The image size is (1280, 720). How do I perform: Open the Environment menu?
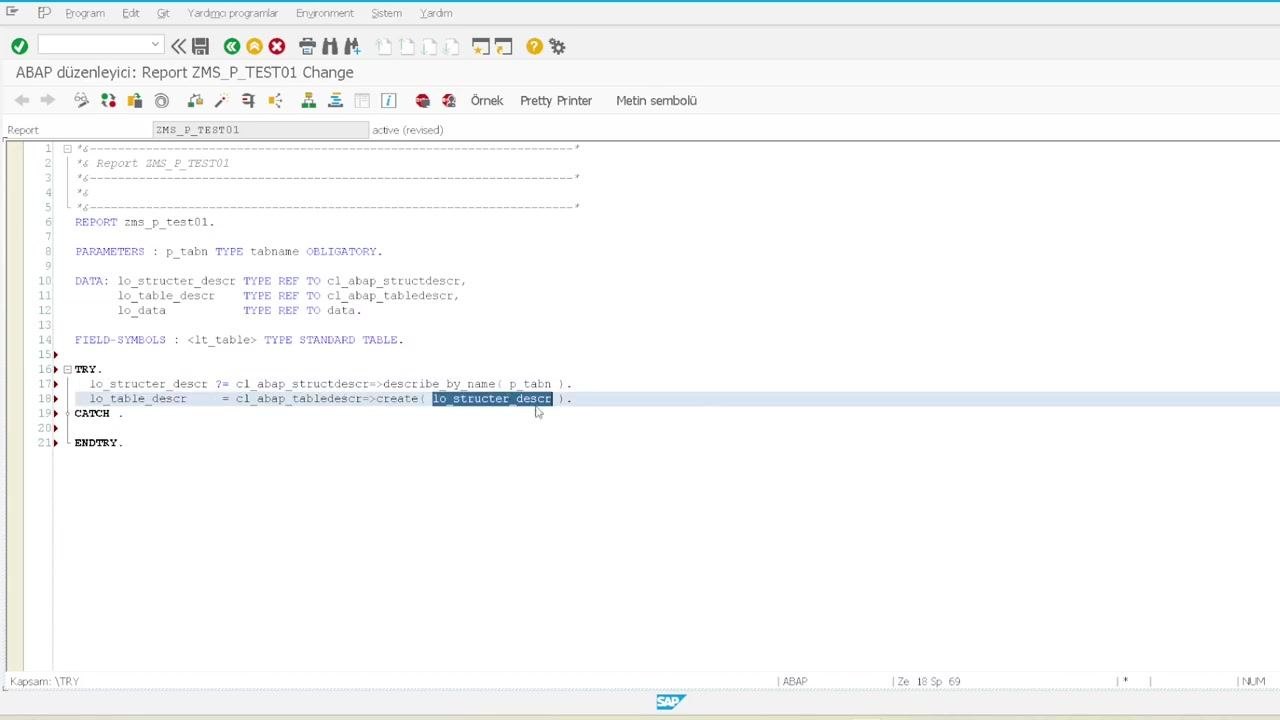[325, 13]
